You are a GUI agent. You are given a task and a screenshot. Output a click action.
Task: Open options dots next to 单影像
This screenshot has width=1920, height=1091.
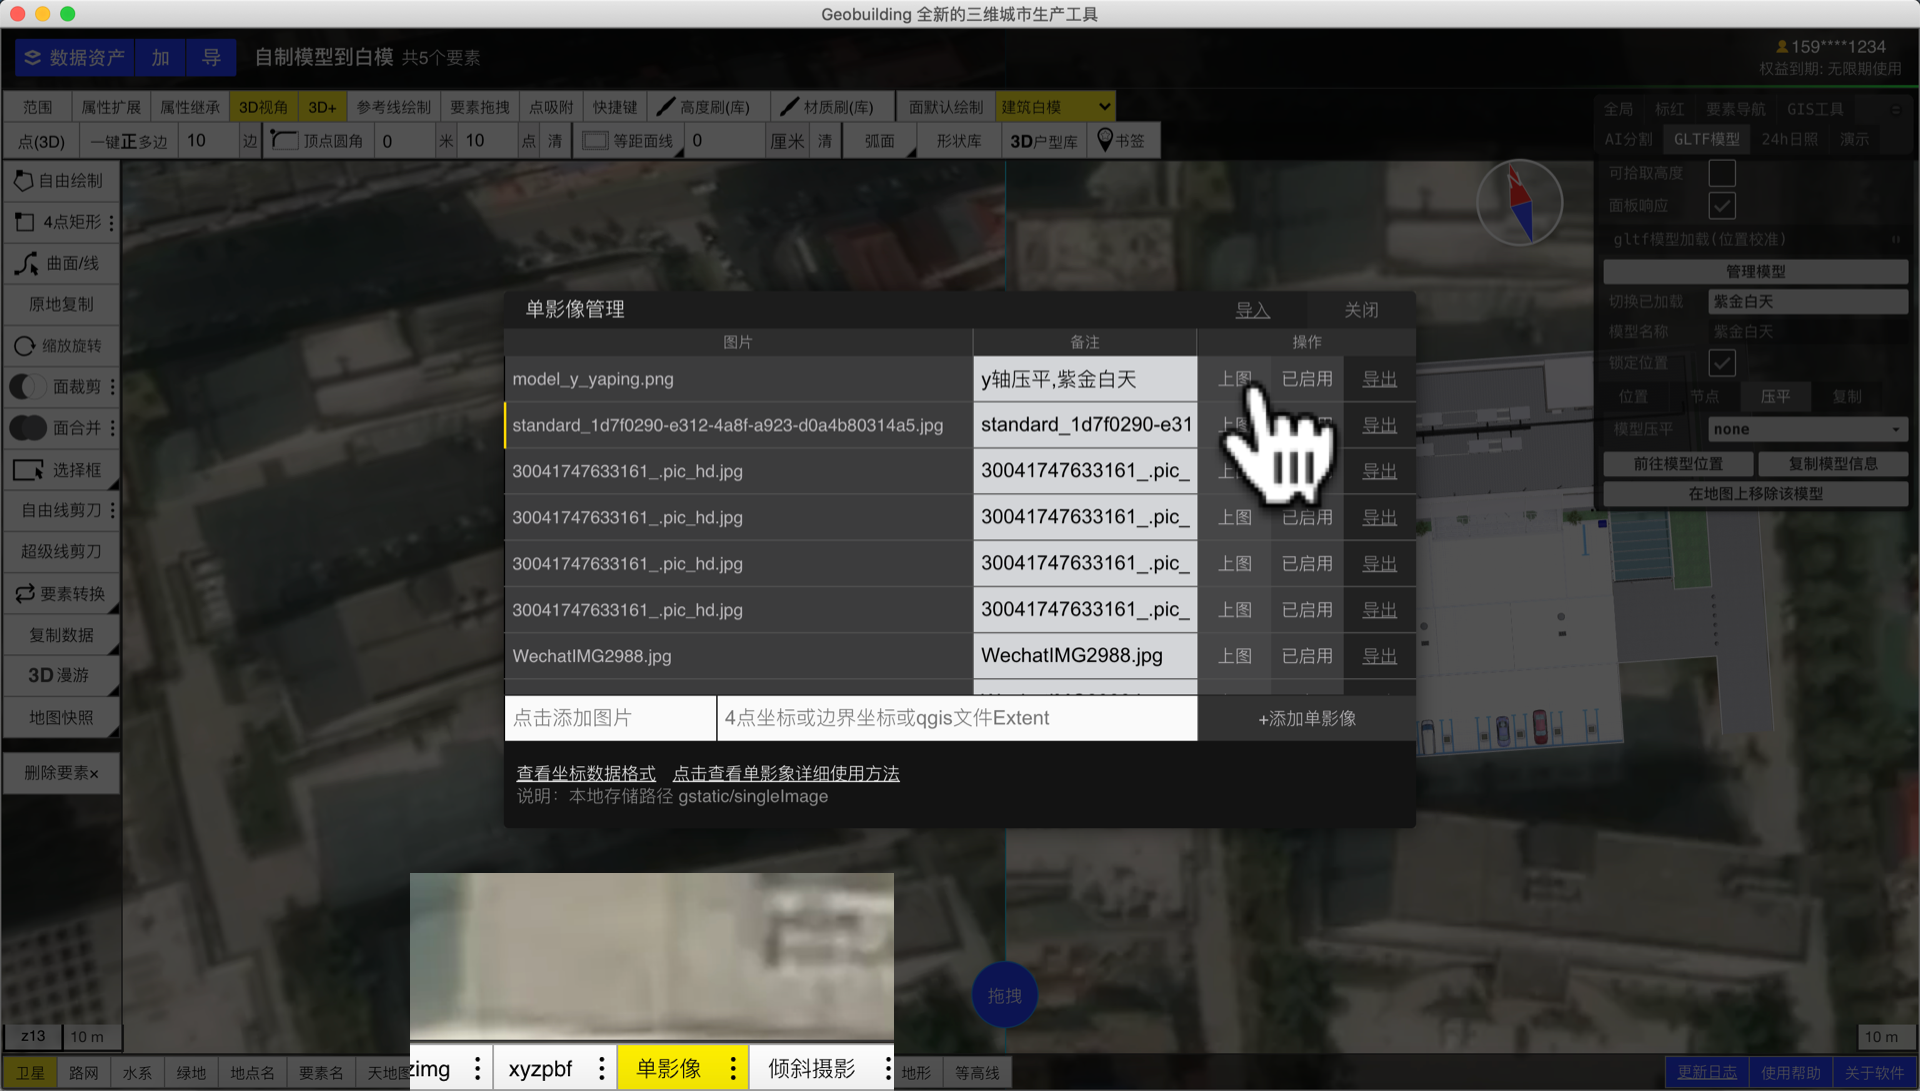tap(733, 1069)
